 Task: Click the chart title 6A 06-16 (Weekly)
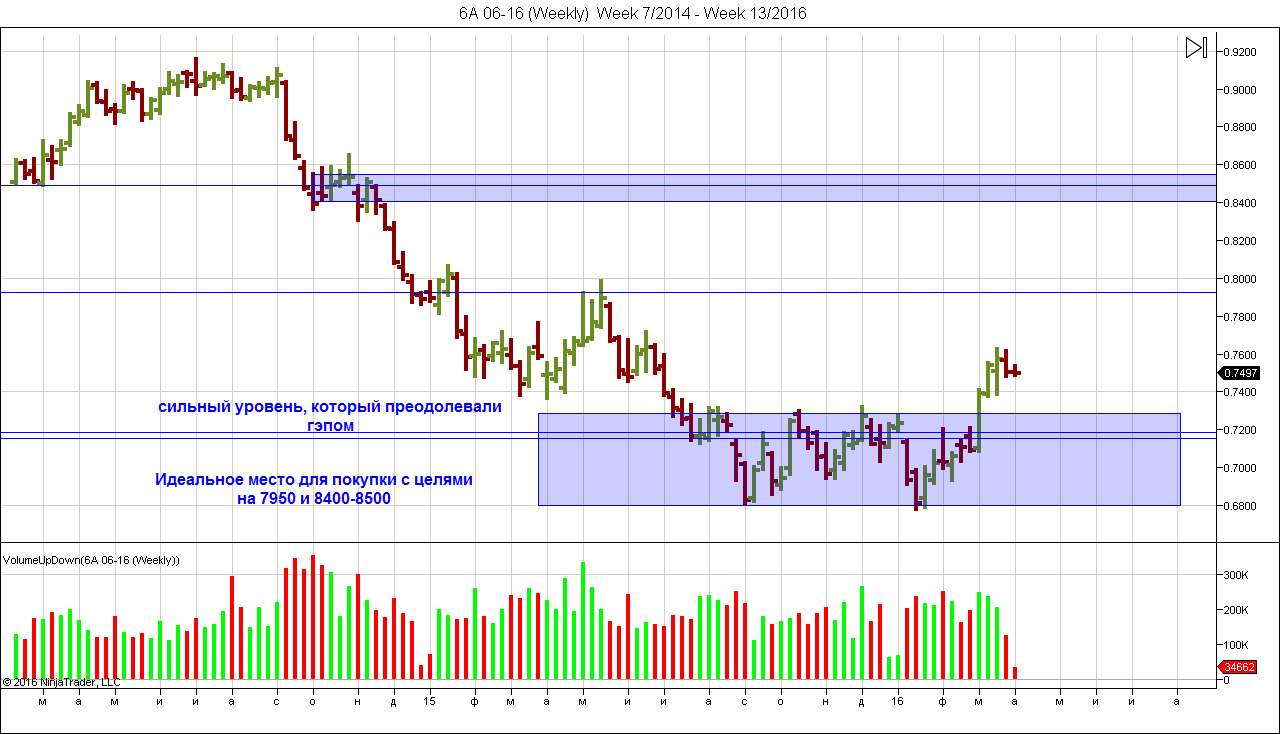click(632, 13)
